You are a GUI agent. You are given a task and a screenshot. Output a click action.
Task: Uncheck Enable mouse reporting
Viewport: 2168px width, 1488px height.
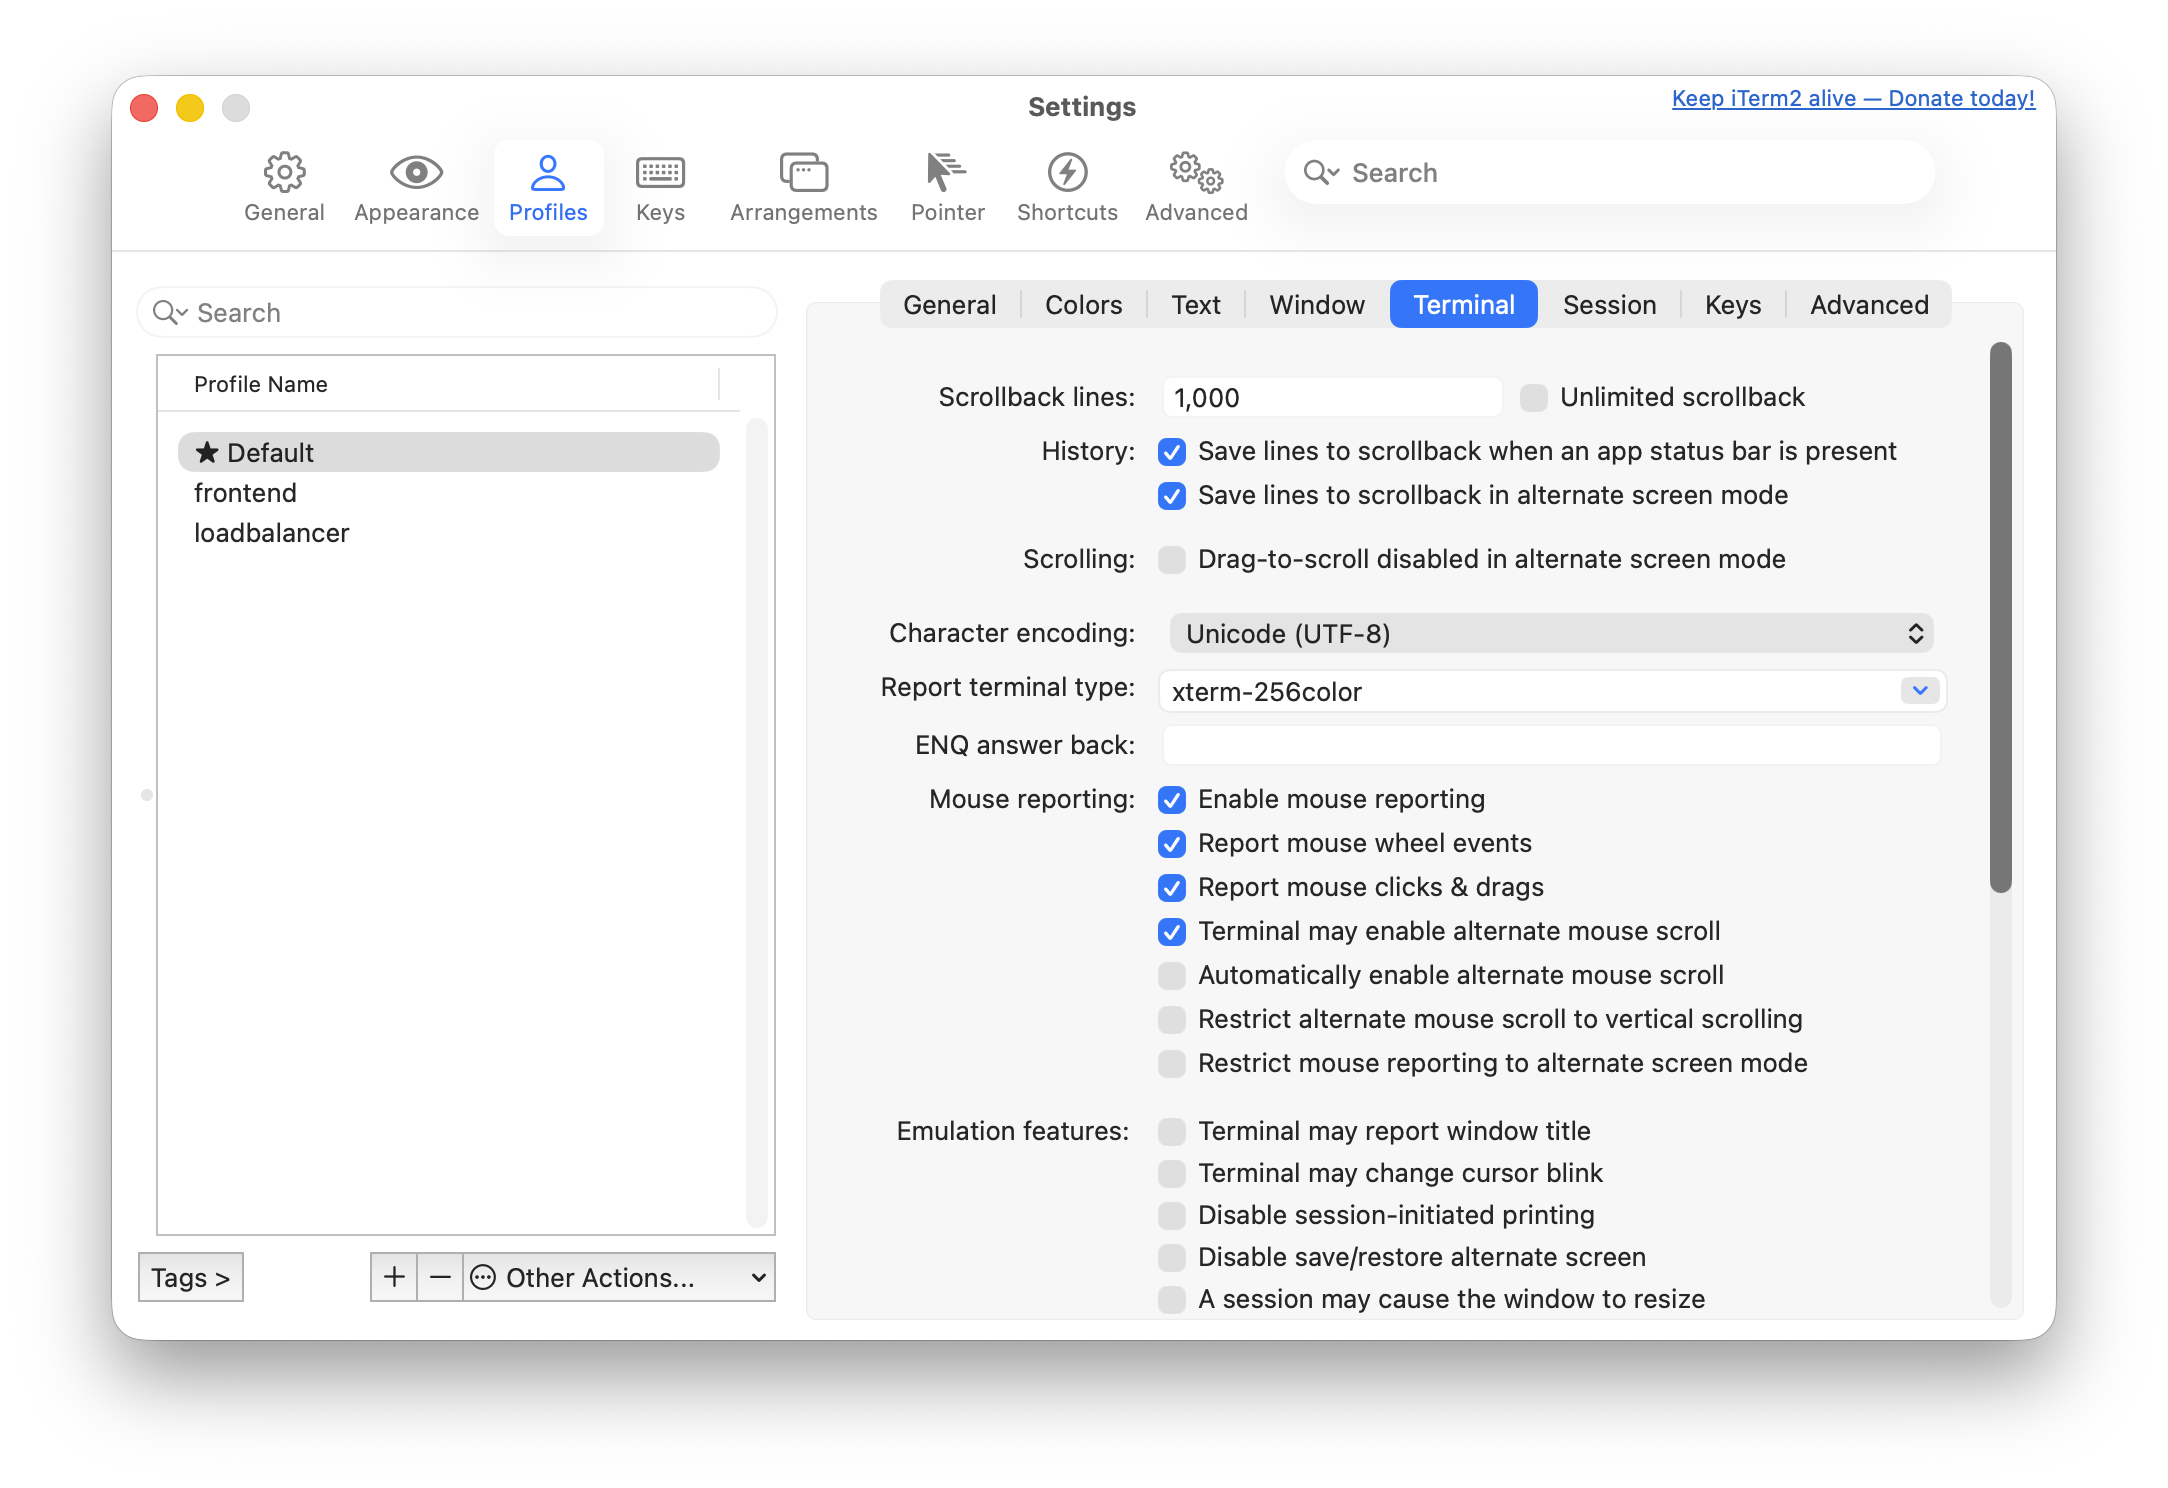[x=1172, y=800]
